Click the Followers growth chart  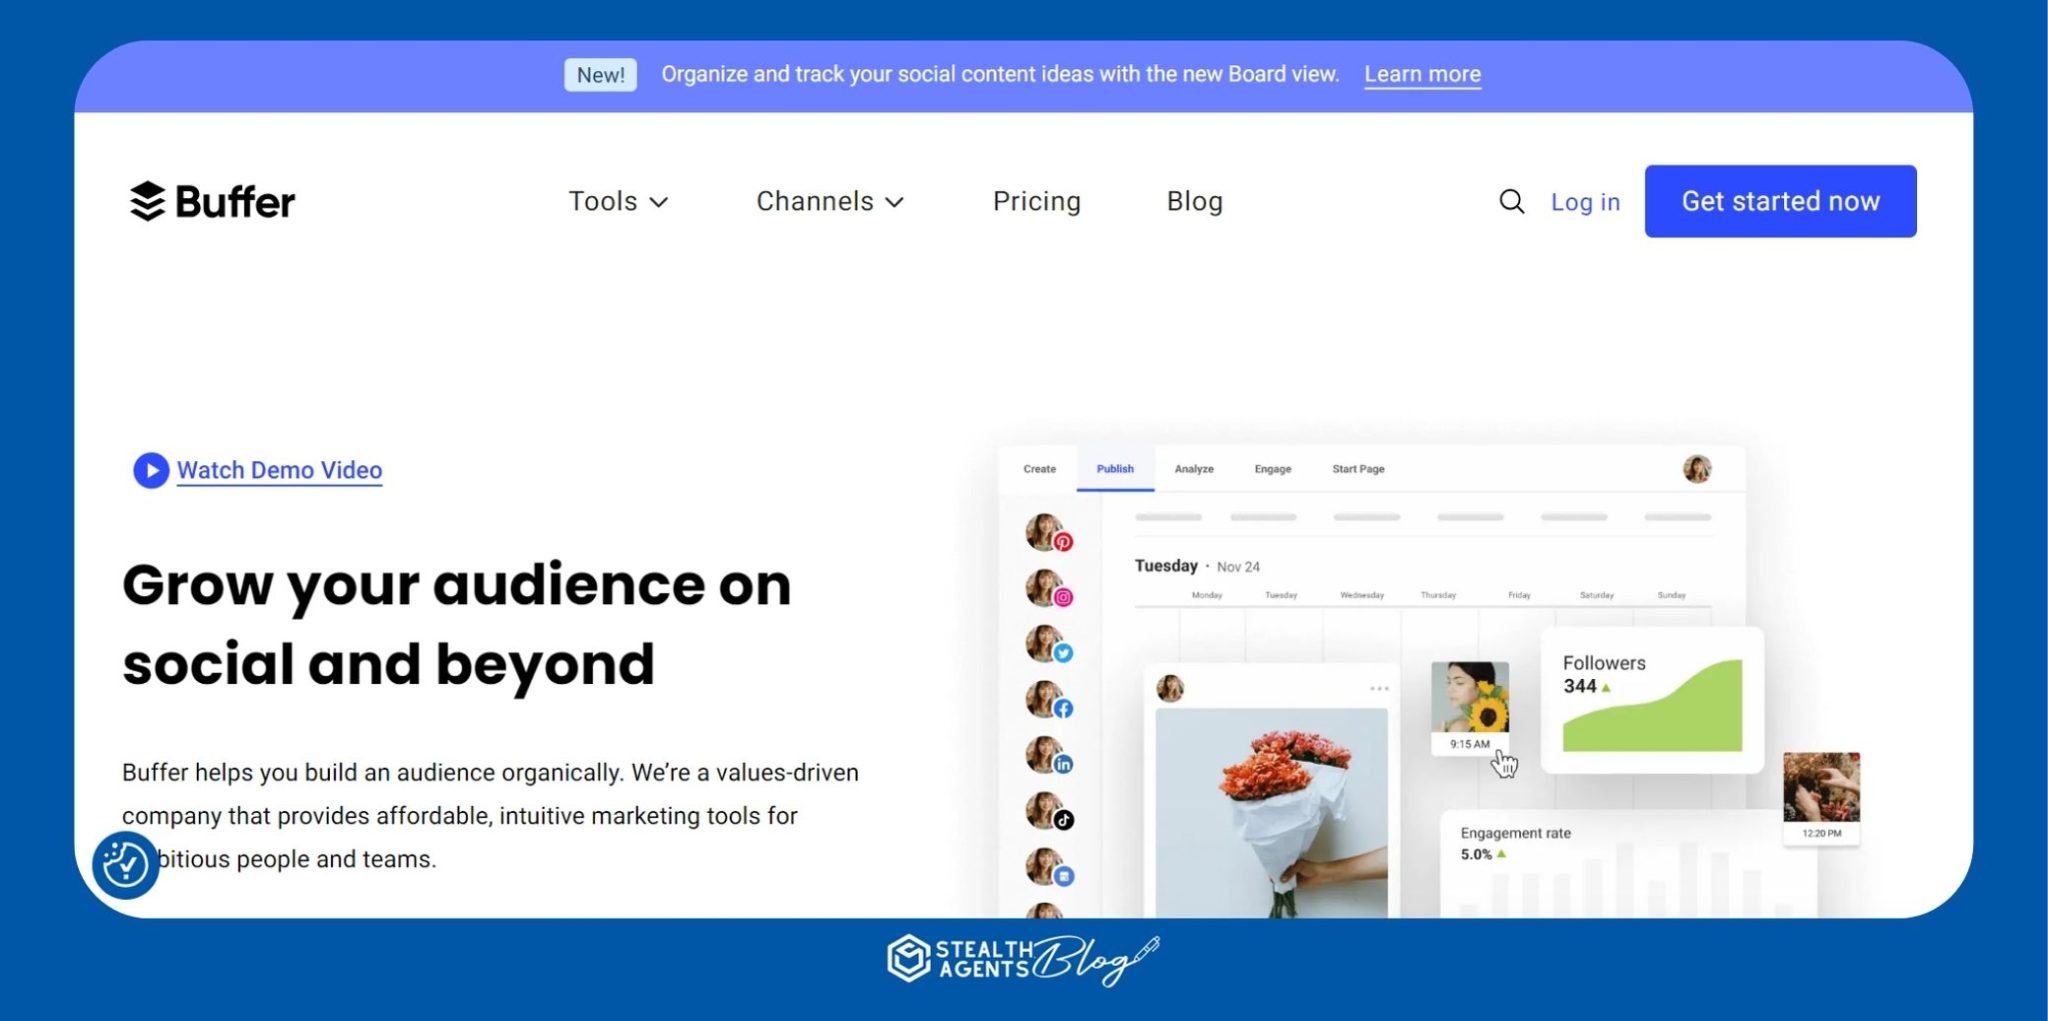(1652, 698)
